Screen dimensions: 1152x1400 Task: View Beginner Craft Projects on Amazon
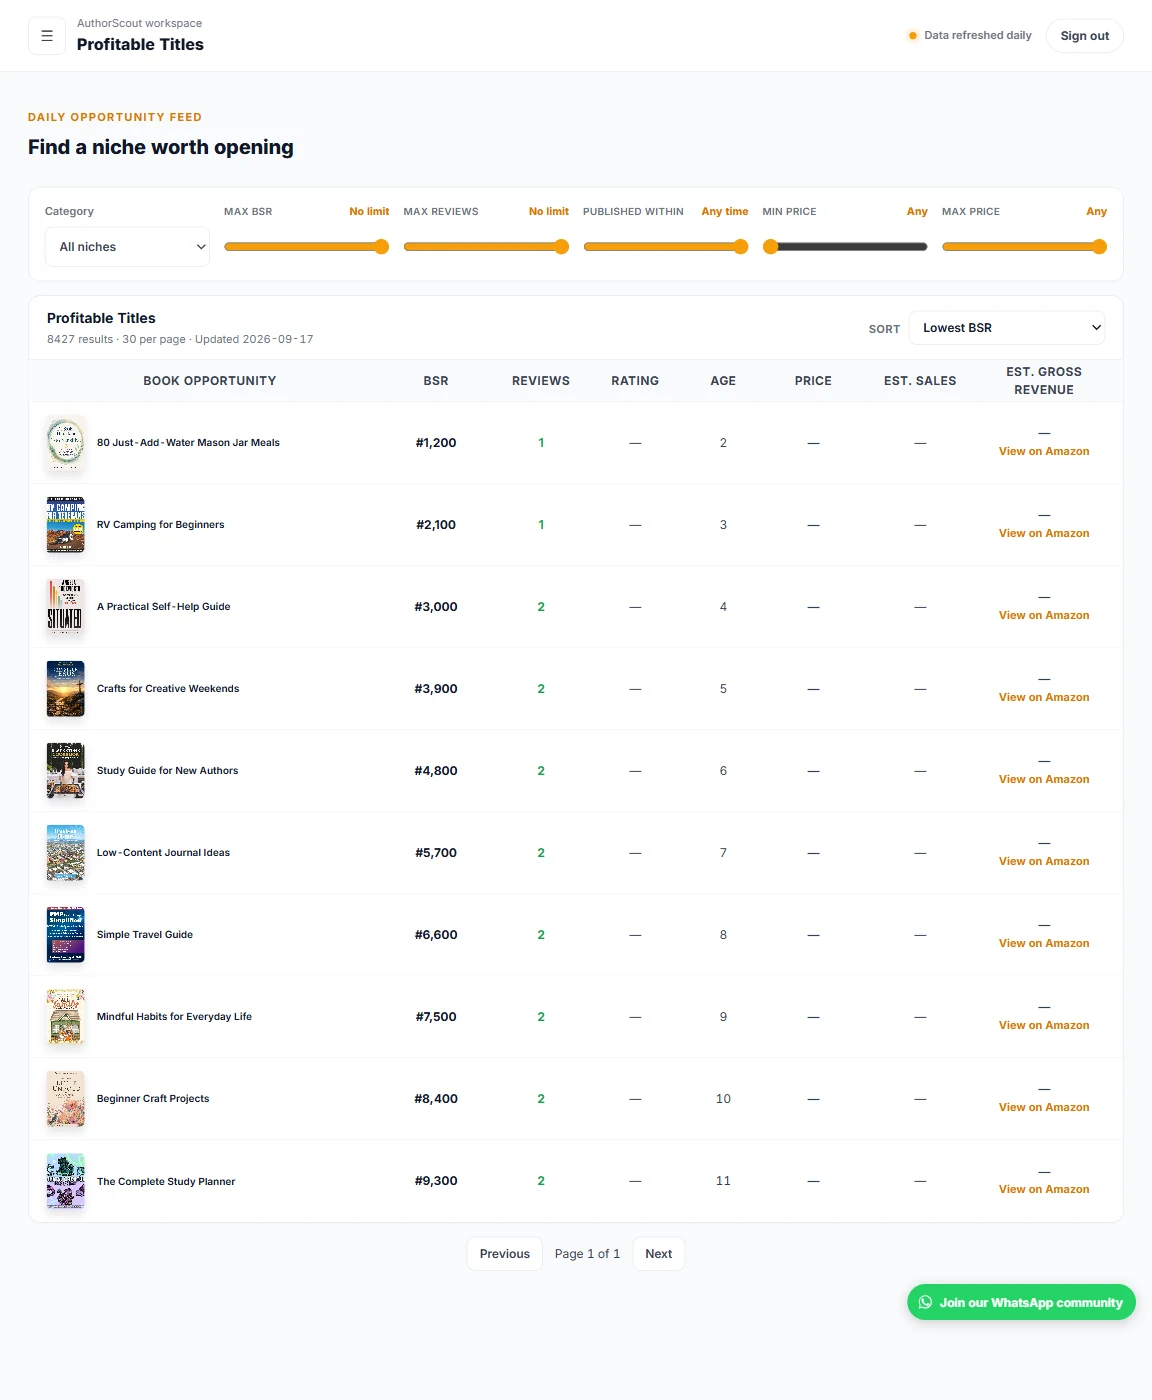point(1044,1108)
